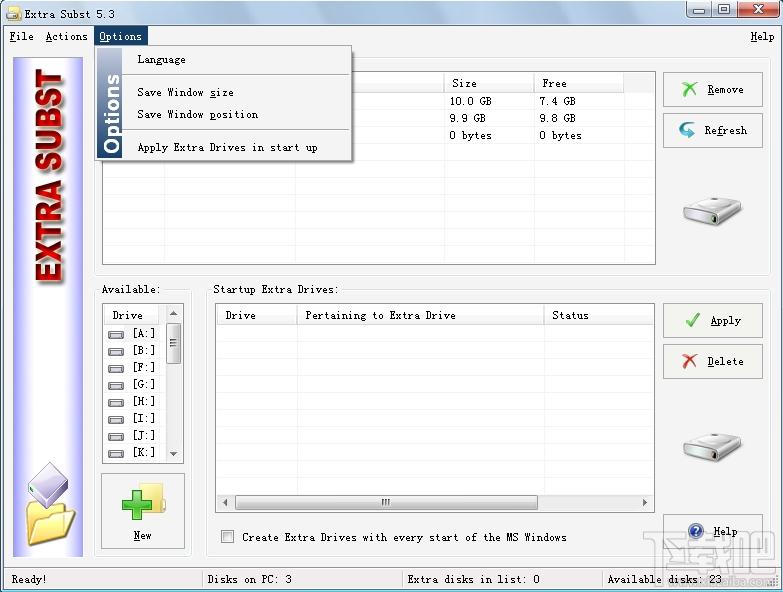The image size is (783, 592).
Task: Click Available disks: 23 status entry
Action: (665, 579)
